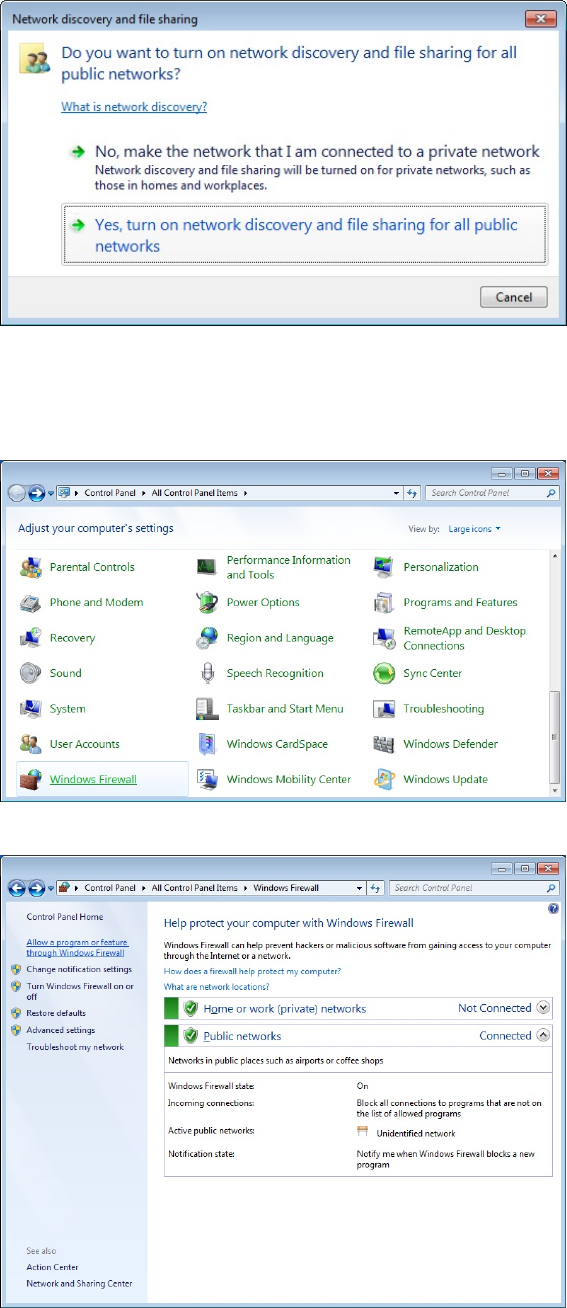This screenshot has height=1308, width=567.
Task: Open Phone and Modem icon
Action: (x=31, y=602)
